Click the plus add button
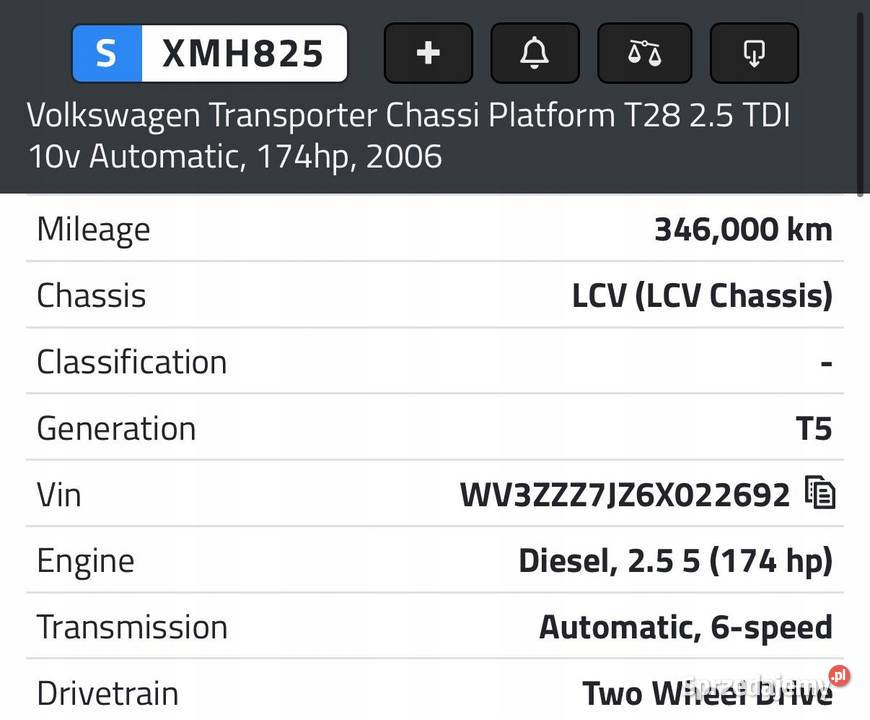Screen dimensions: 870x720 click(x=428, y=53)
